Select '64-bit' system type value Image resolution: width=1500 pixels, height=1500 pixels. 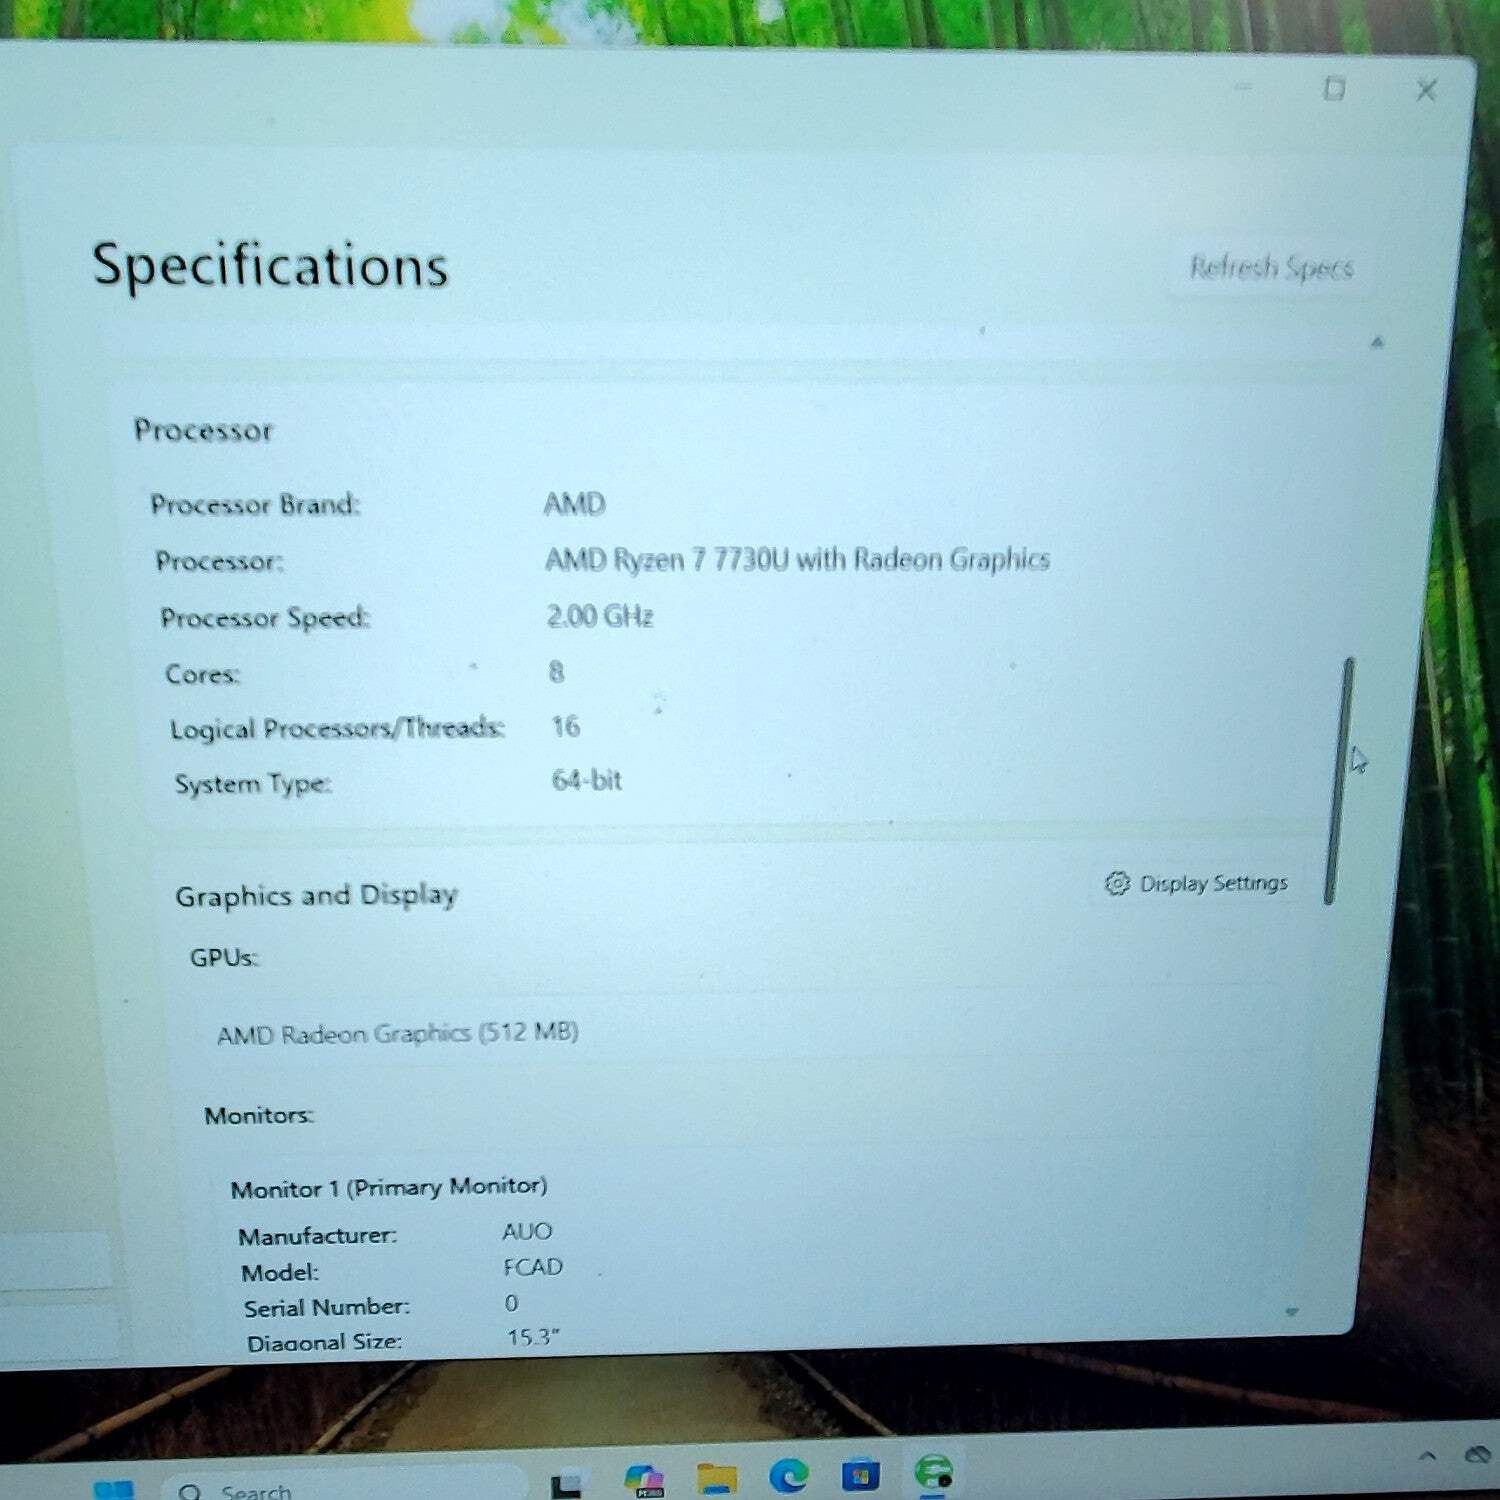tap(587, 780)
